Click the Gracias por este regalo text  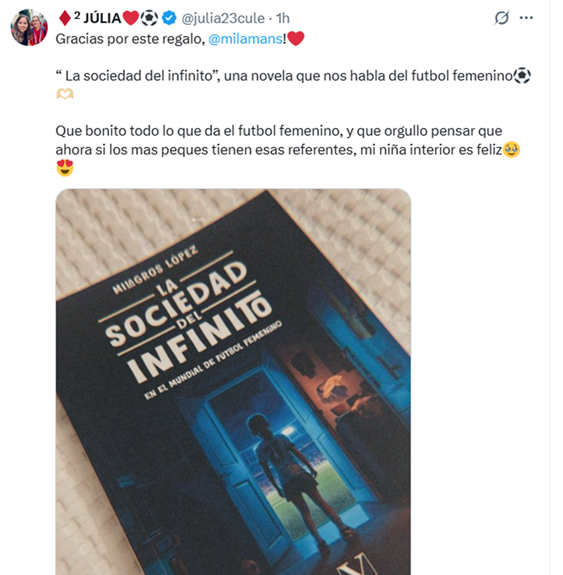click(130, 39)
